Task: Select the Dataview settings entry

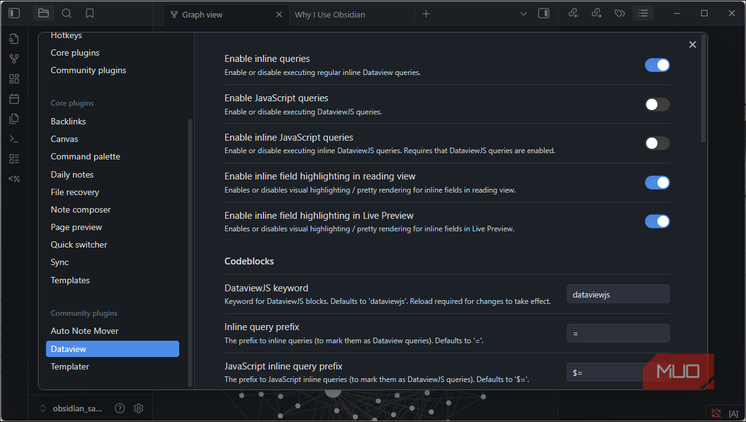Action: tap(112, 349)
